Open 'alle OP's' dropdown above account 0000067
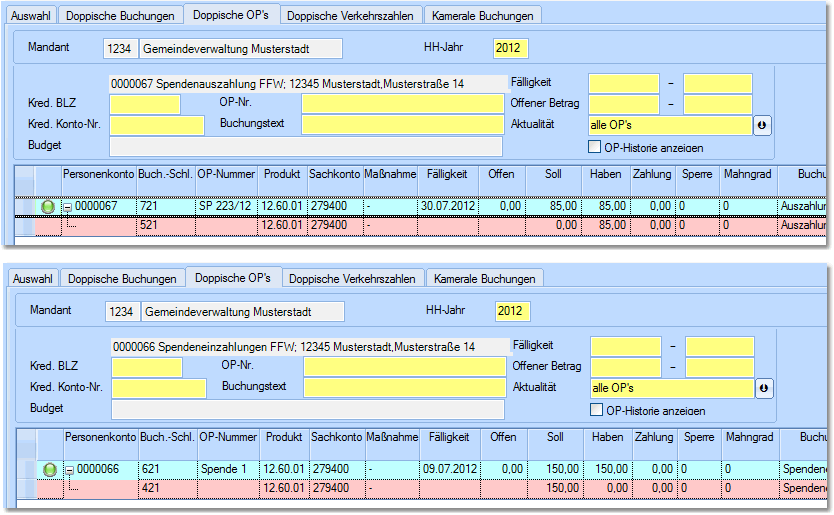 pyautogui.click(x=669, y=125)
